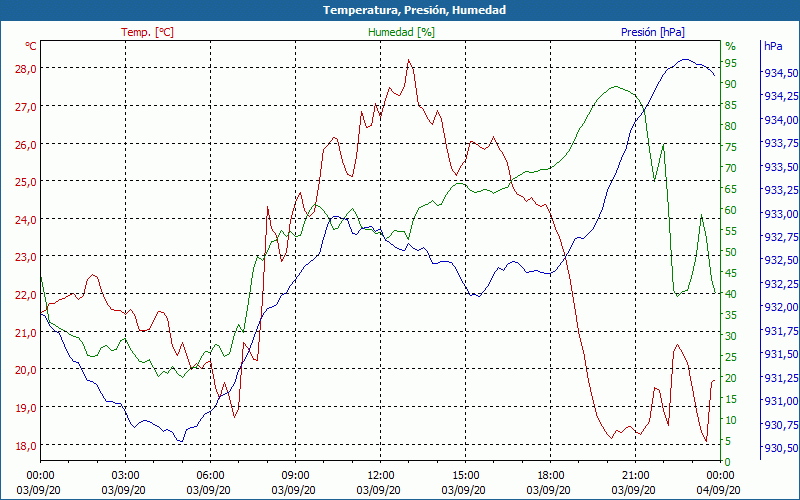Click the 28,0 temperature axis value
Viewport: 800px width, 500px height.
[26, 69]
